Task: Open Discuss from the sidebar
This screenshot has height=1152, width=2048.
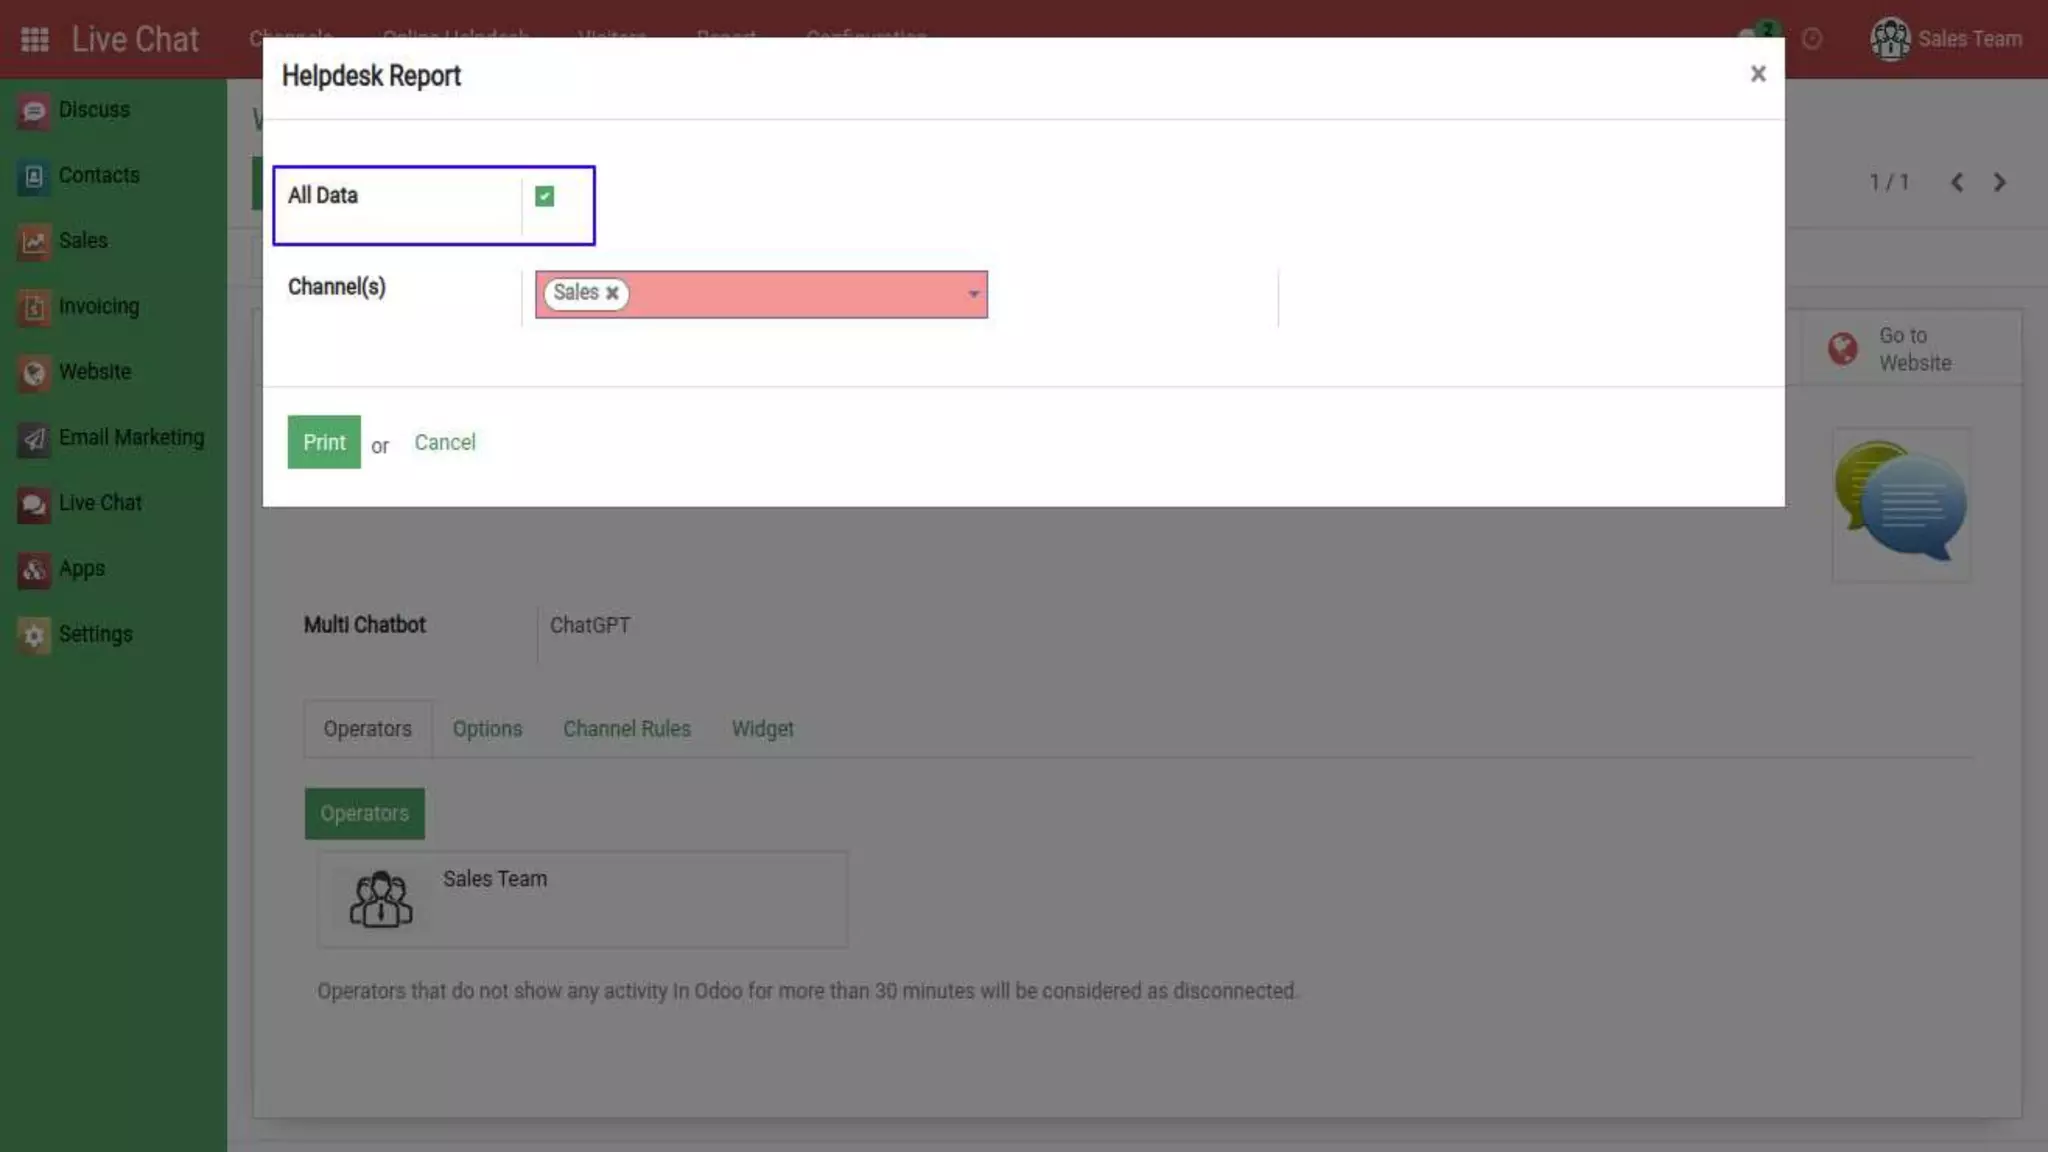Action: coord(93,110)
